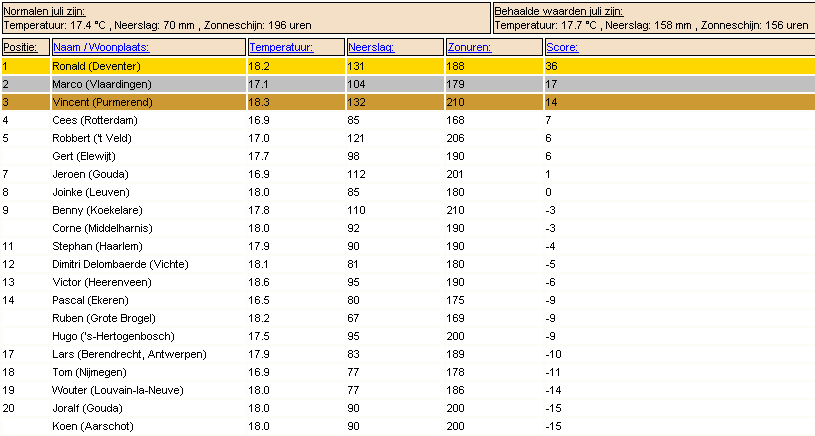Select the name Dimitri Delombaerde (Vichte)
Image resolution: width=815 pixels, height=436 pixels.
(120, 264)
